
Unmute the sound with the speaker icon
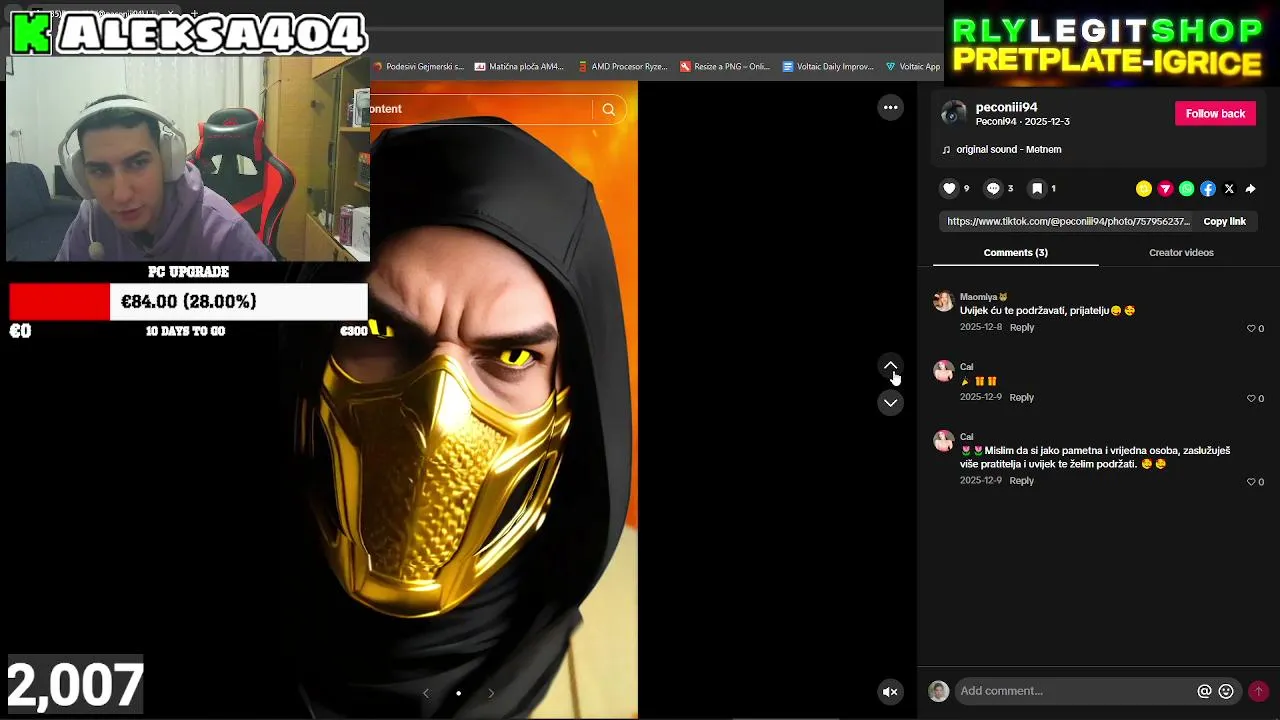pyautogui.click(x=890, y=691)
